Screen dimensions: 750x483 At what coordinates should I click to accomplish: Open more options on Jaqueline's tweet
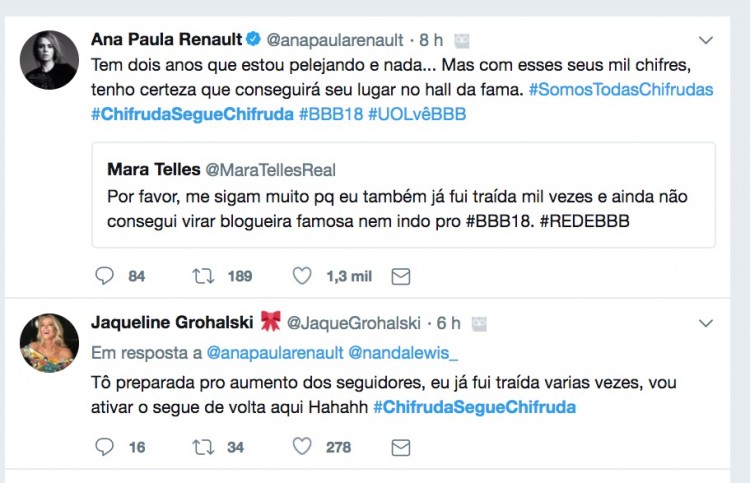706,323
